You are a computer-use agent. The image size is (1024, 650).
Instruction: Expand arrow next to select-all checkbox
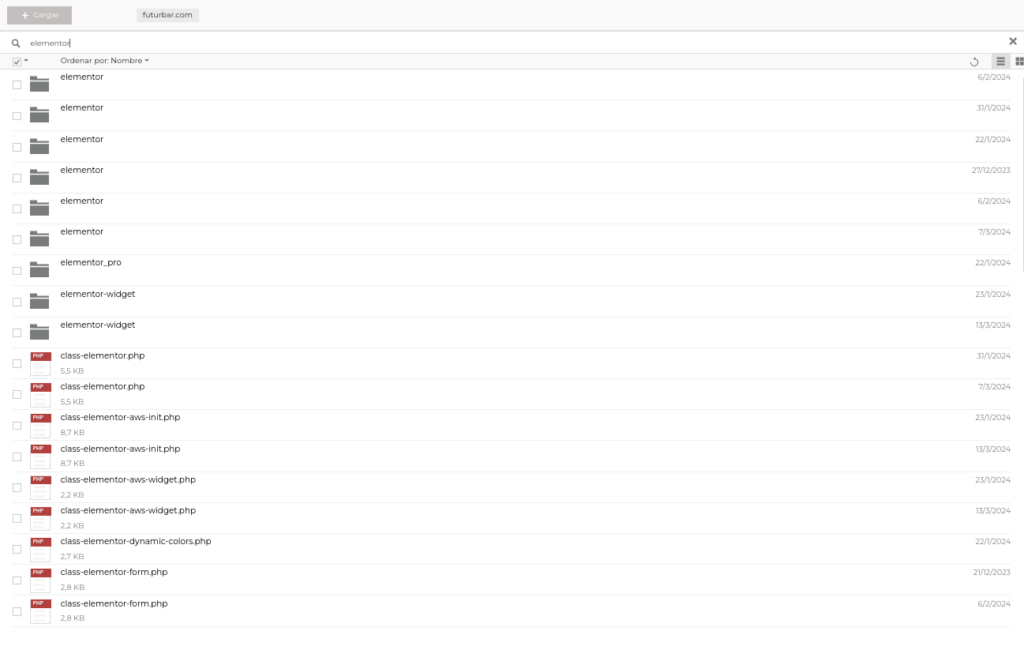point(26,61)
